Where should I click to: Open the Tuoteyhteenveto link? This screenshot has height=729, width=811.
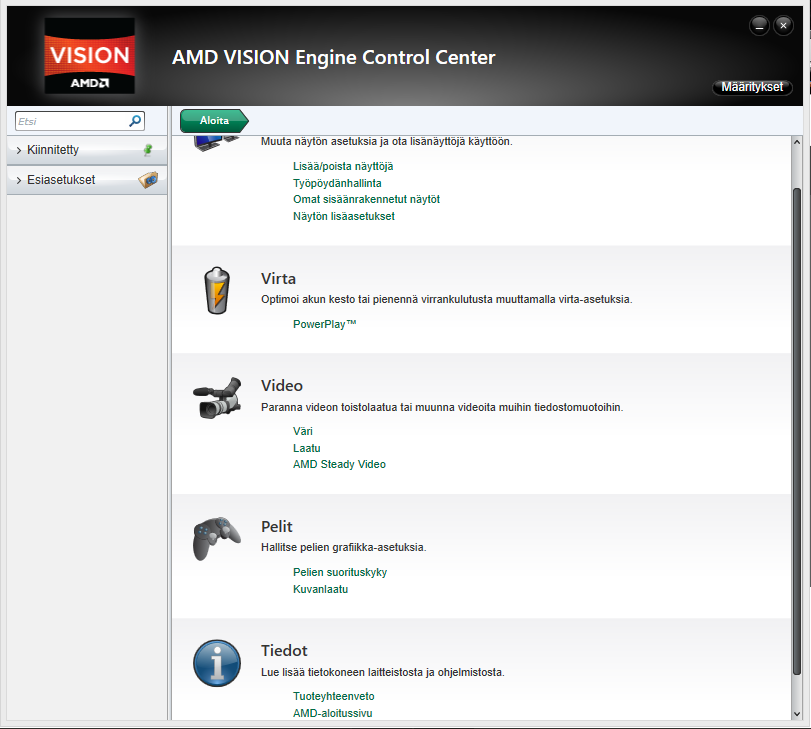click(x=333, y=696)
